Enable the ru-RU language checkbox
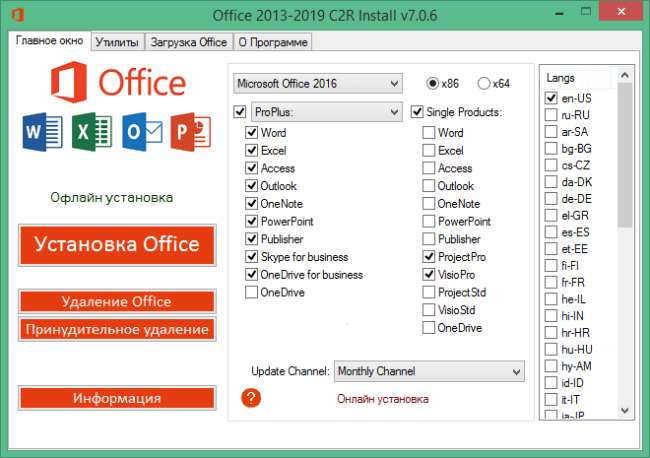The width and height of the screenshot is (650, 458). pyautogui.click(x=551, y=115)
